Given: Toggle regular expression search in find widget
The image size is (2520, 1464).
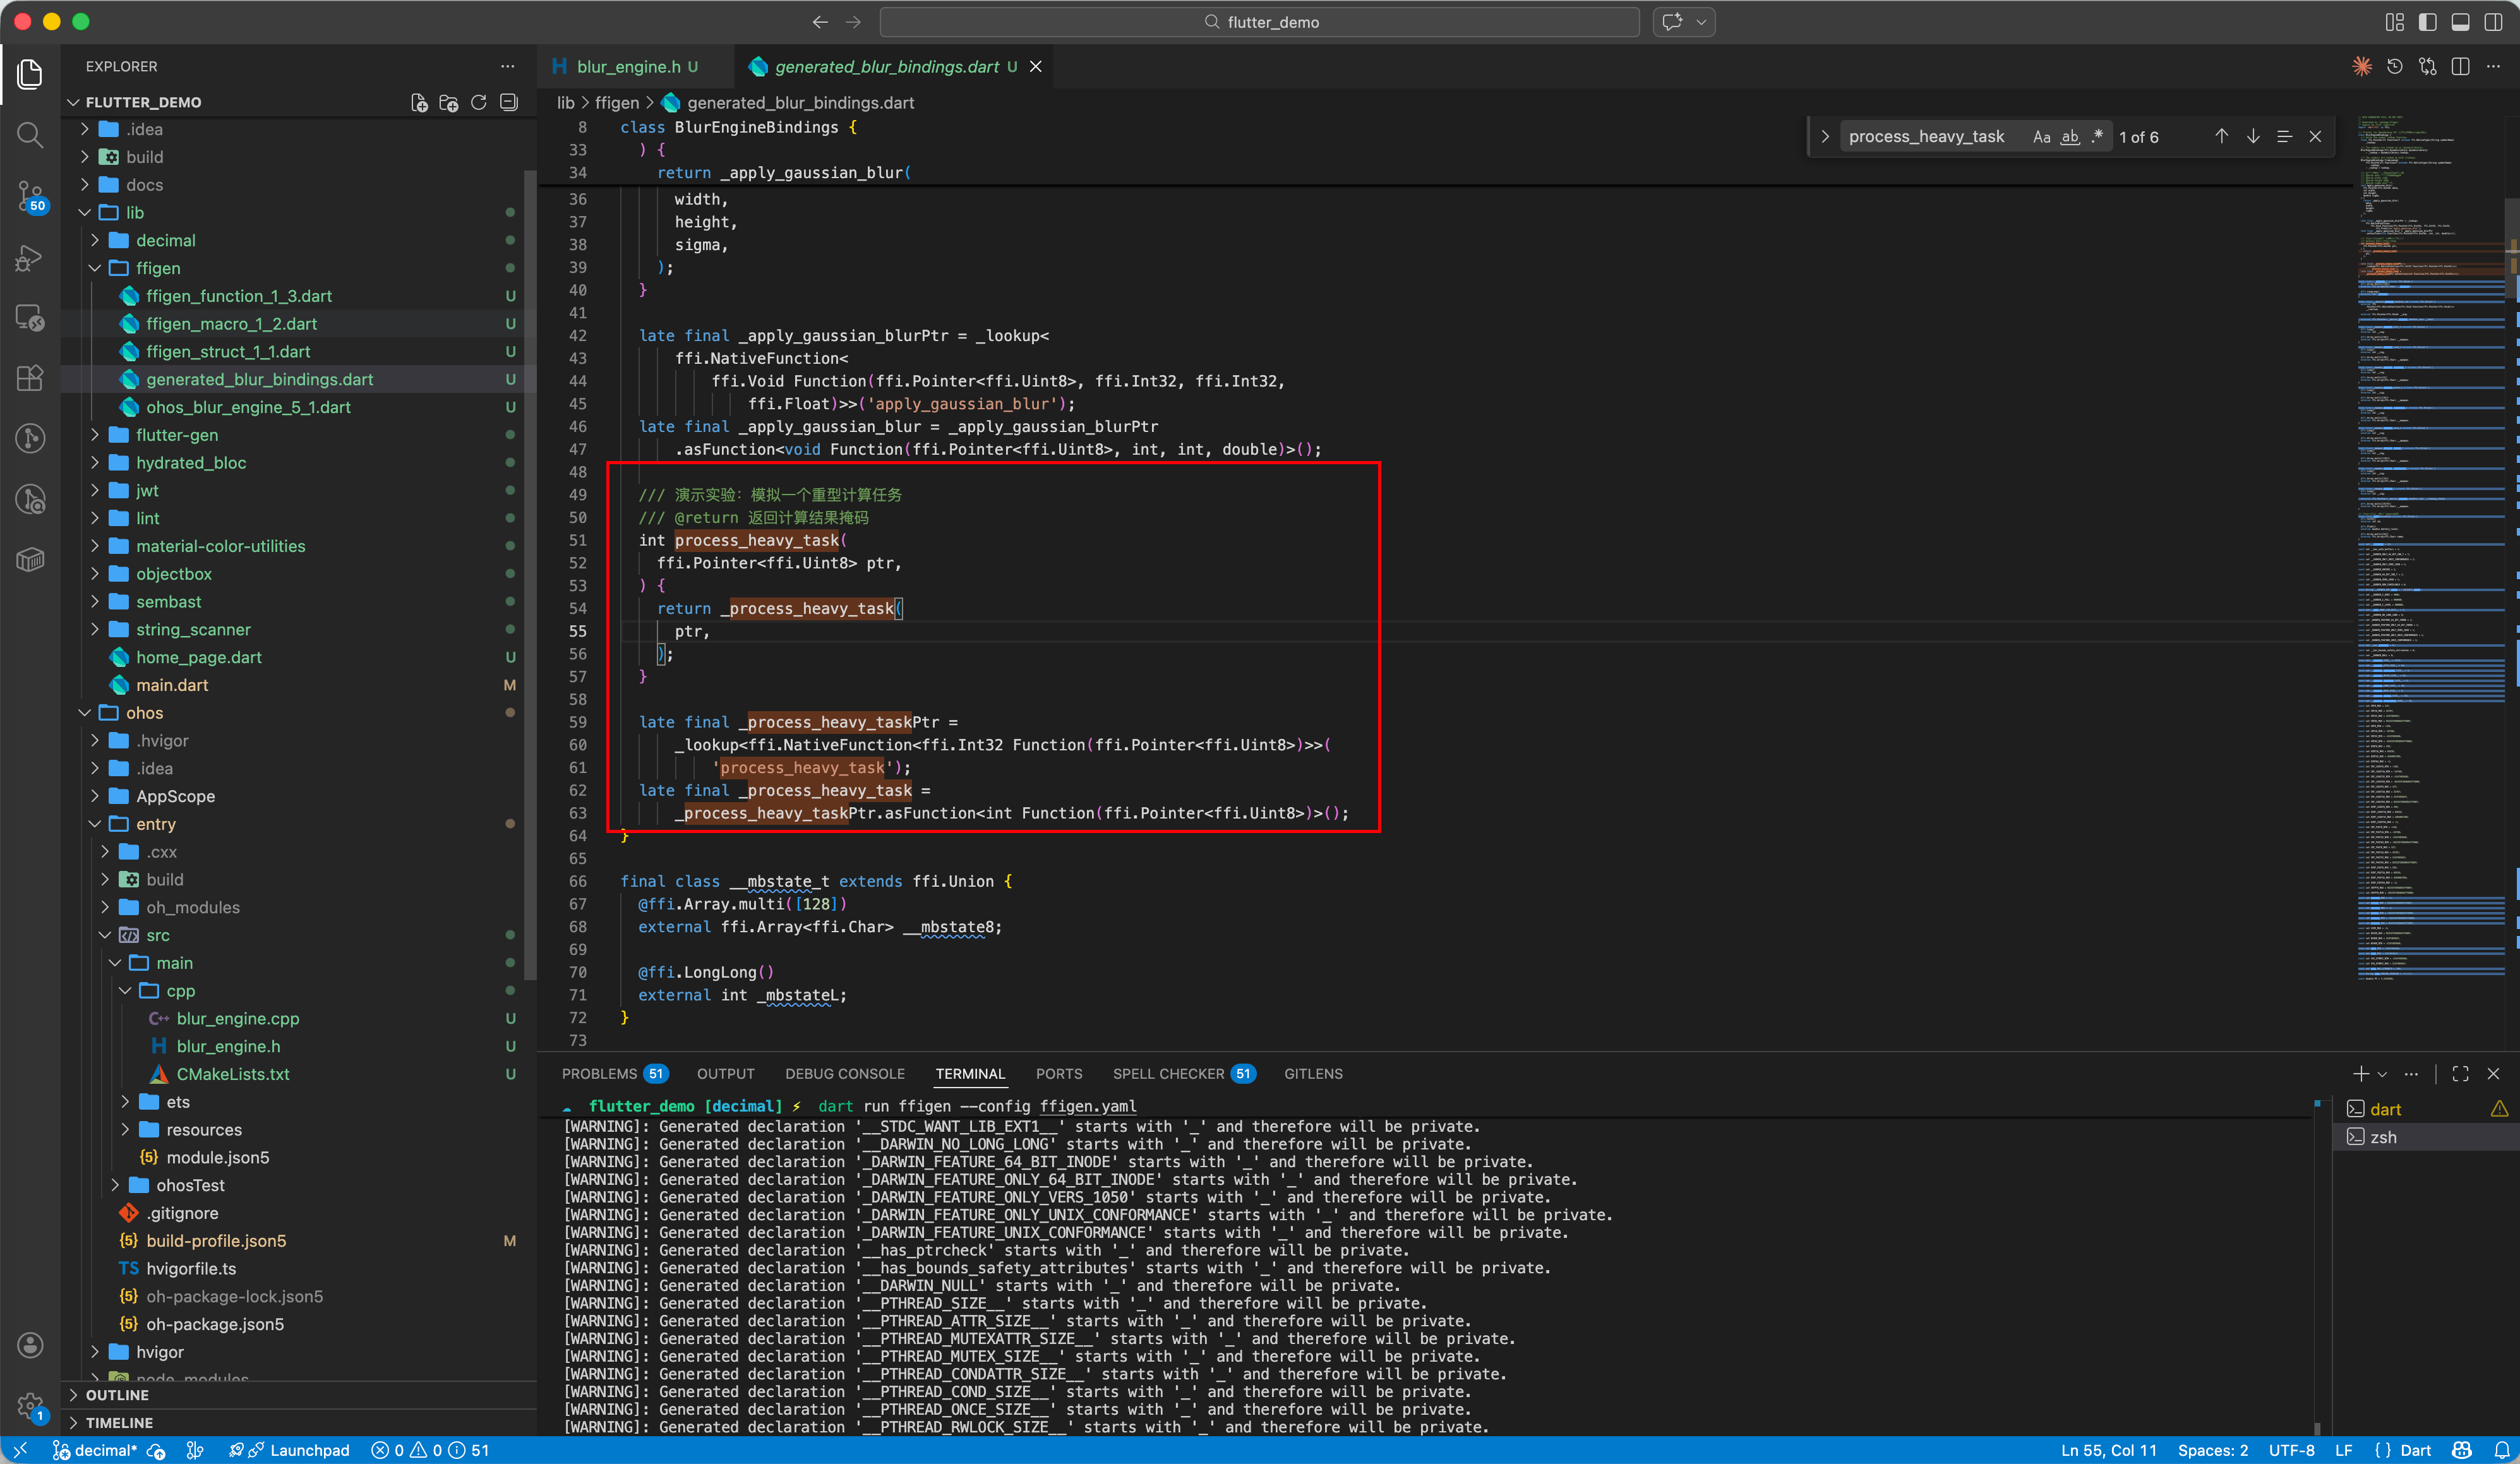Looking at the screenshot, I should (2097, 137).
